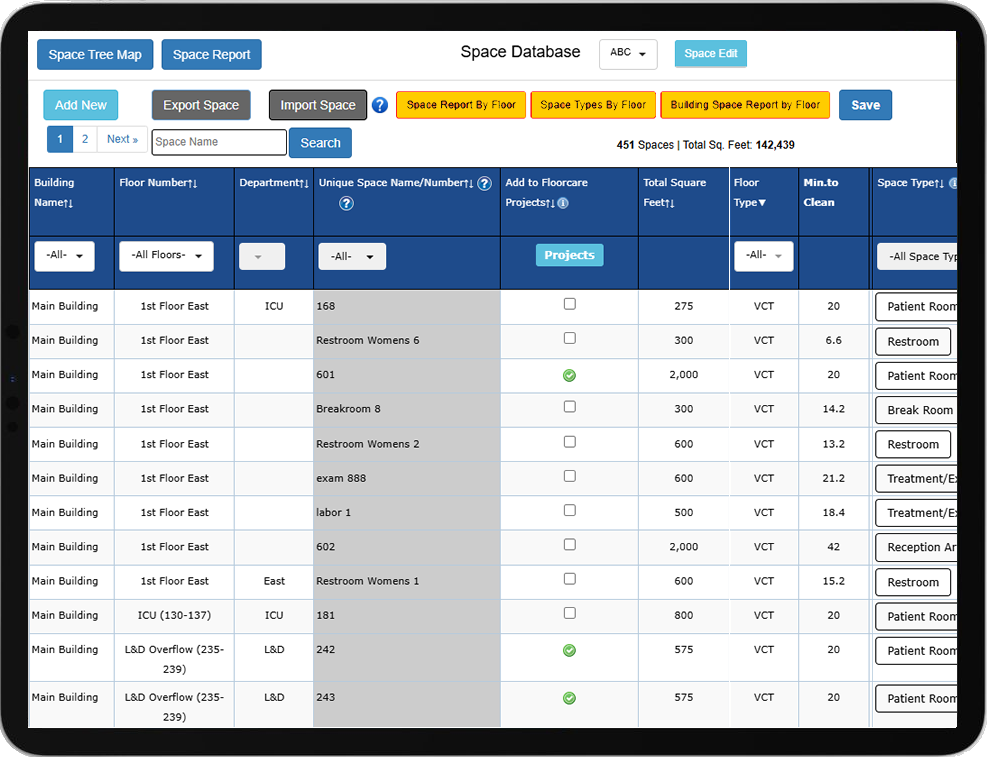987x757 pixels.
Task: Click the Space Name search field
Action: point(219,142)
